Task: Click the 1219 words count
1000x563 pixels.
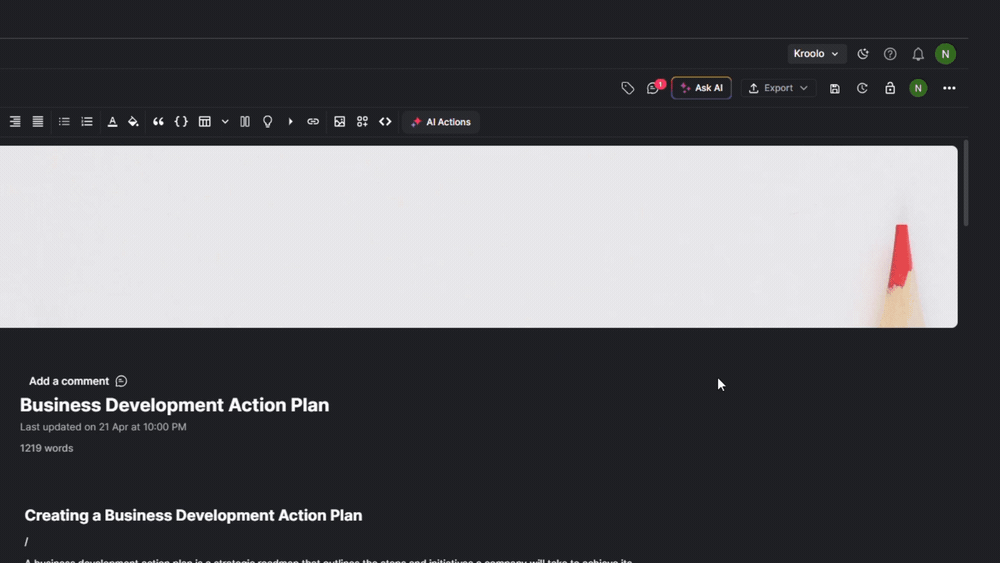Action: pyautogui.click(x=47, y=448)
